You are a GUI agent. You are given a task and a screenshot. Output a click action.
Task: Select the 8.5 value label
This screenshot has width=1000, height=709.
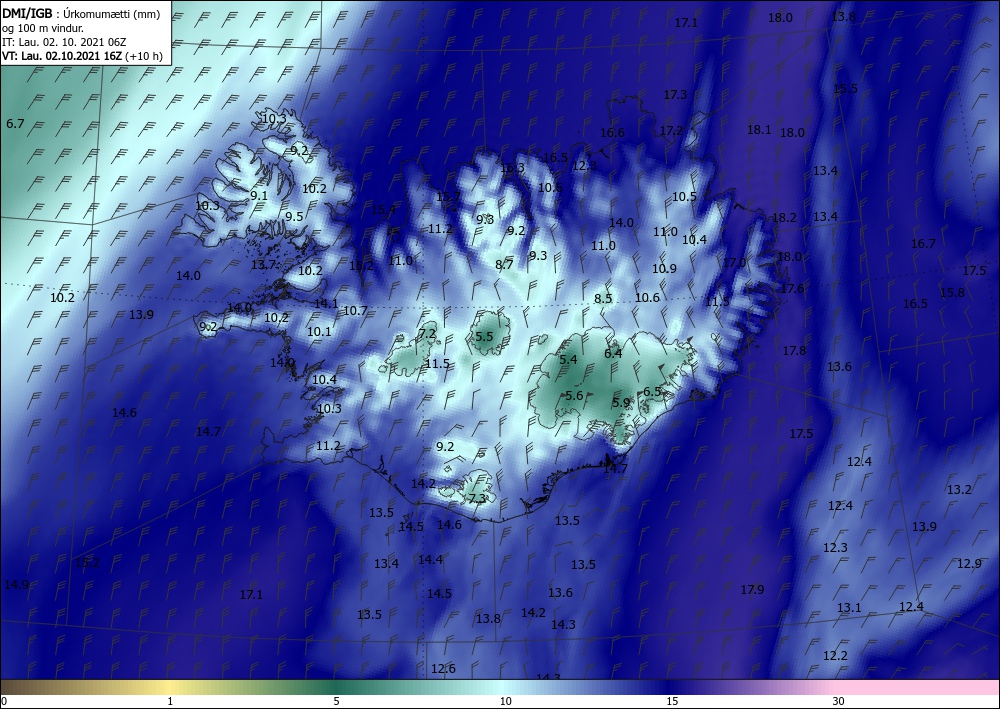click(603, 298)
